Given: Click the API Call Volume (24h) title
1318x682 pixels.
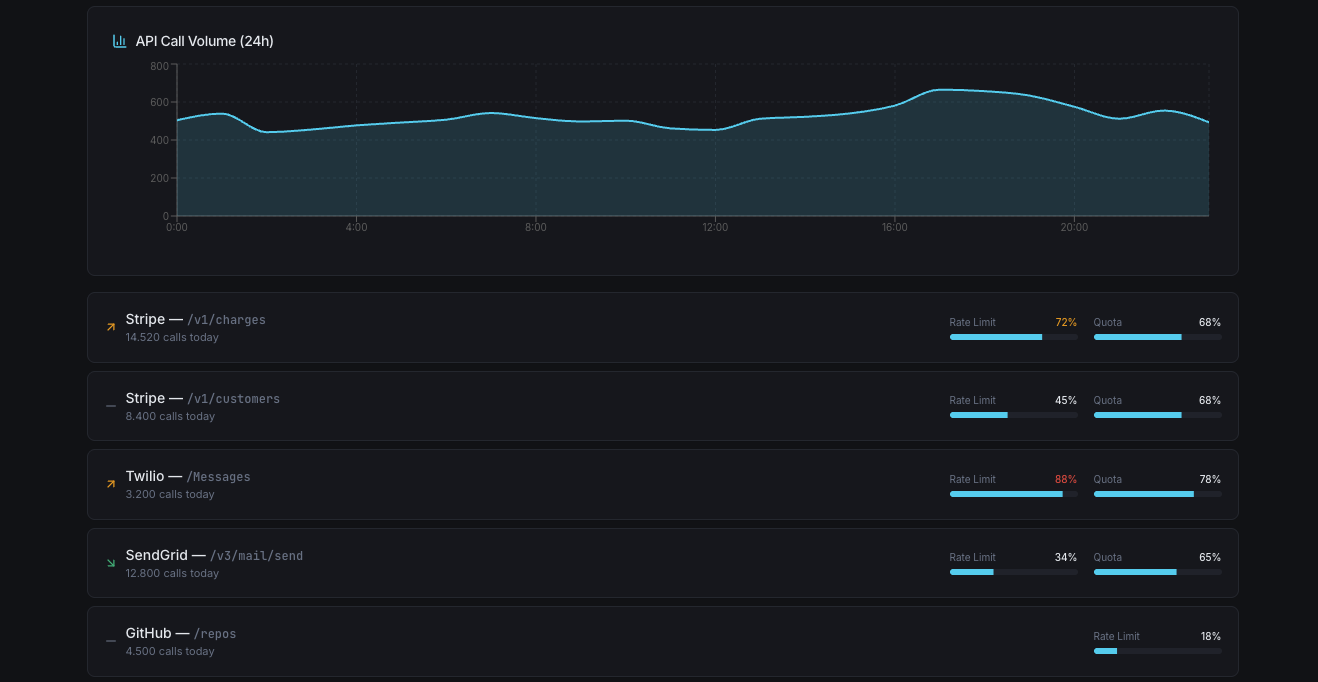Looking at the screenshot, I should (204, 41).
